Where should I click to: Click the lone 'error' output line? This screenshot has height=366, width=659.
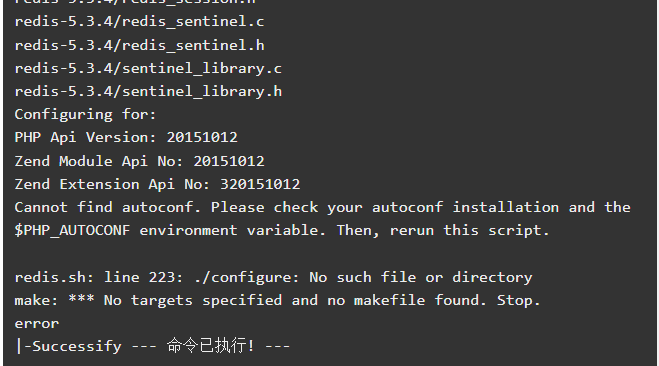click(37, 324)
